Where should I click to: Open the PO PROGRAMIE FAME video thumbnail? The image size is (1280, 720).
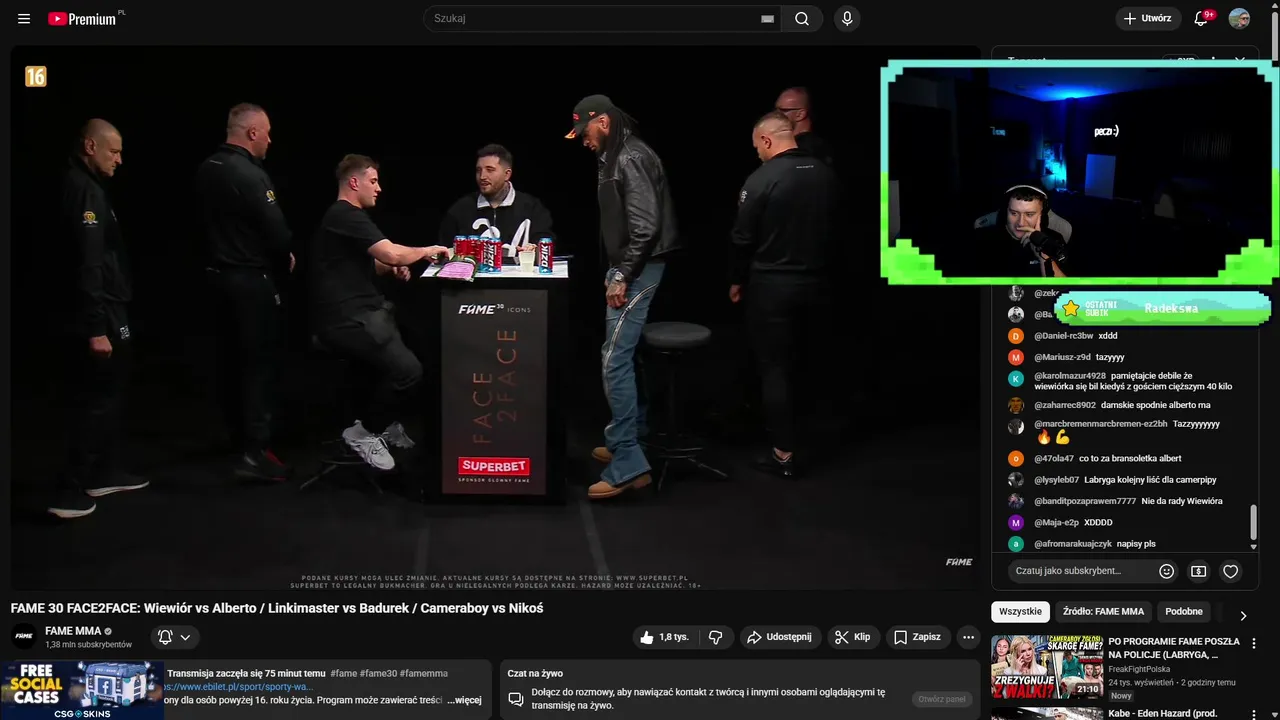tap(1047, 667)
